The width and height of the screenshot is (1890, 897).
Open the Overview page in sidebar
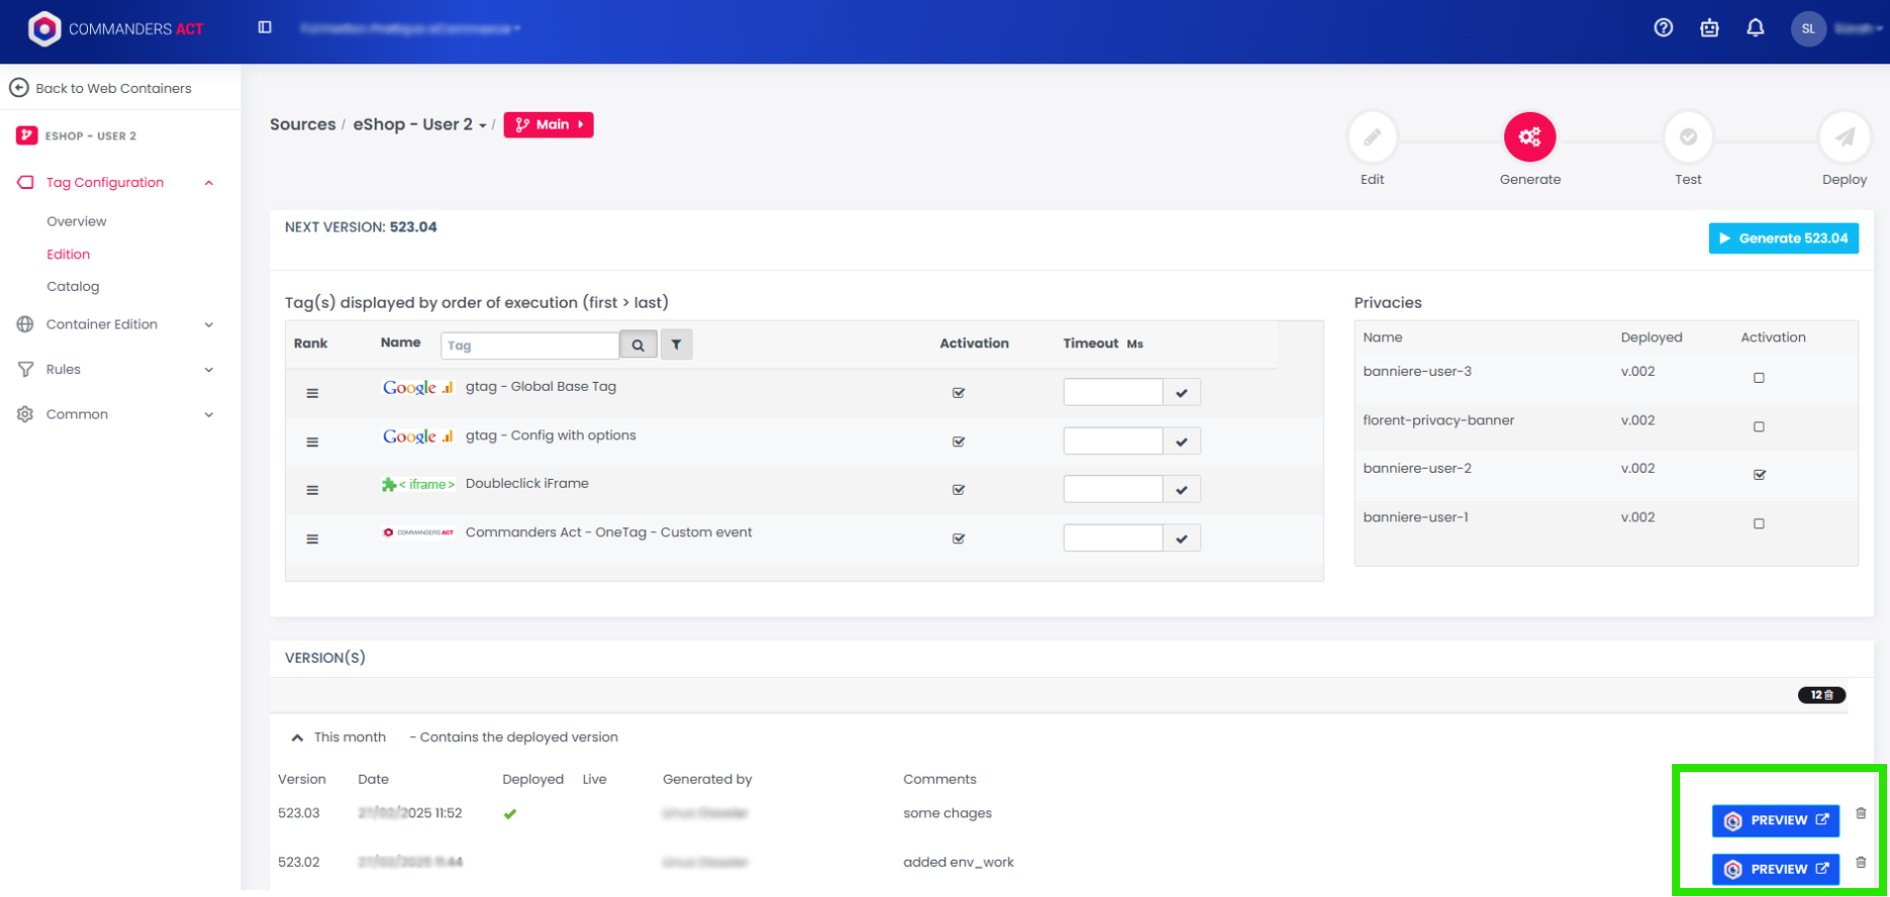[76, 221]
